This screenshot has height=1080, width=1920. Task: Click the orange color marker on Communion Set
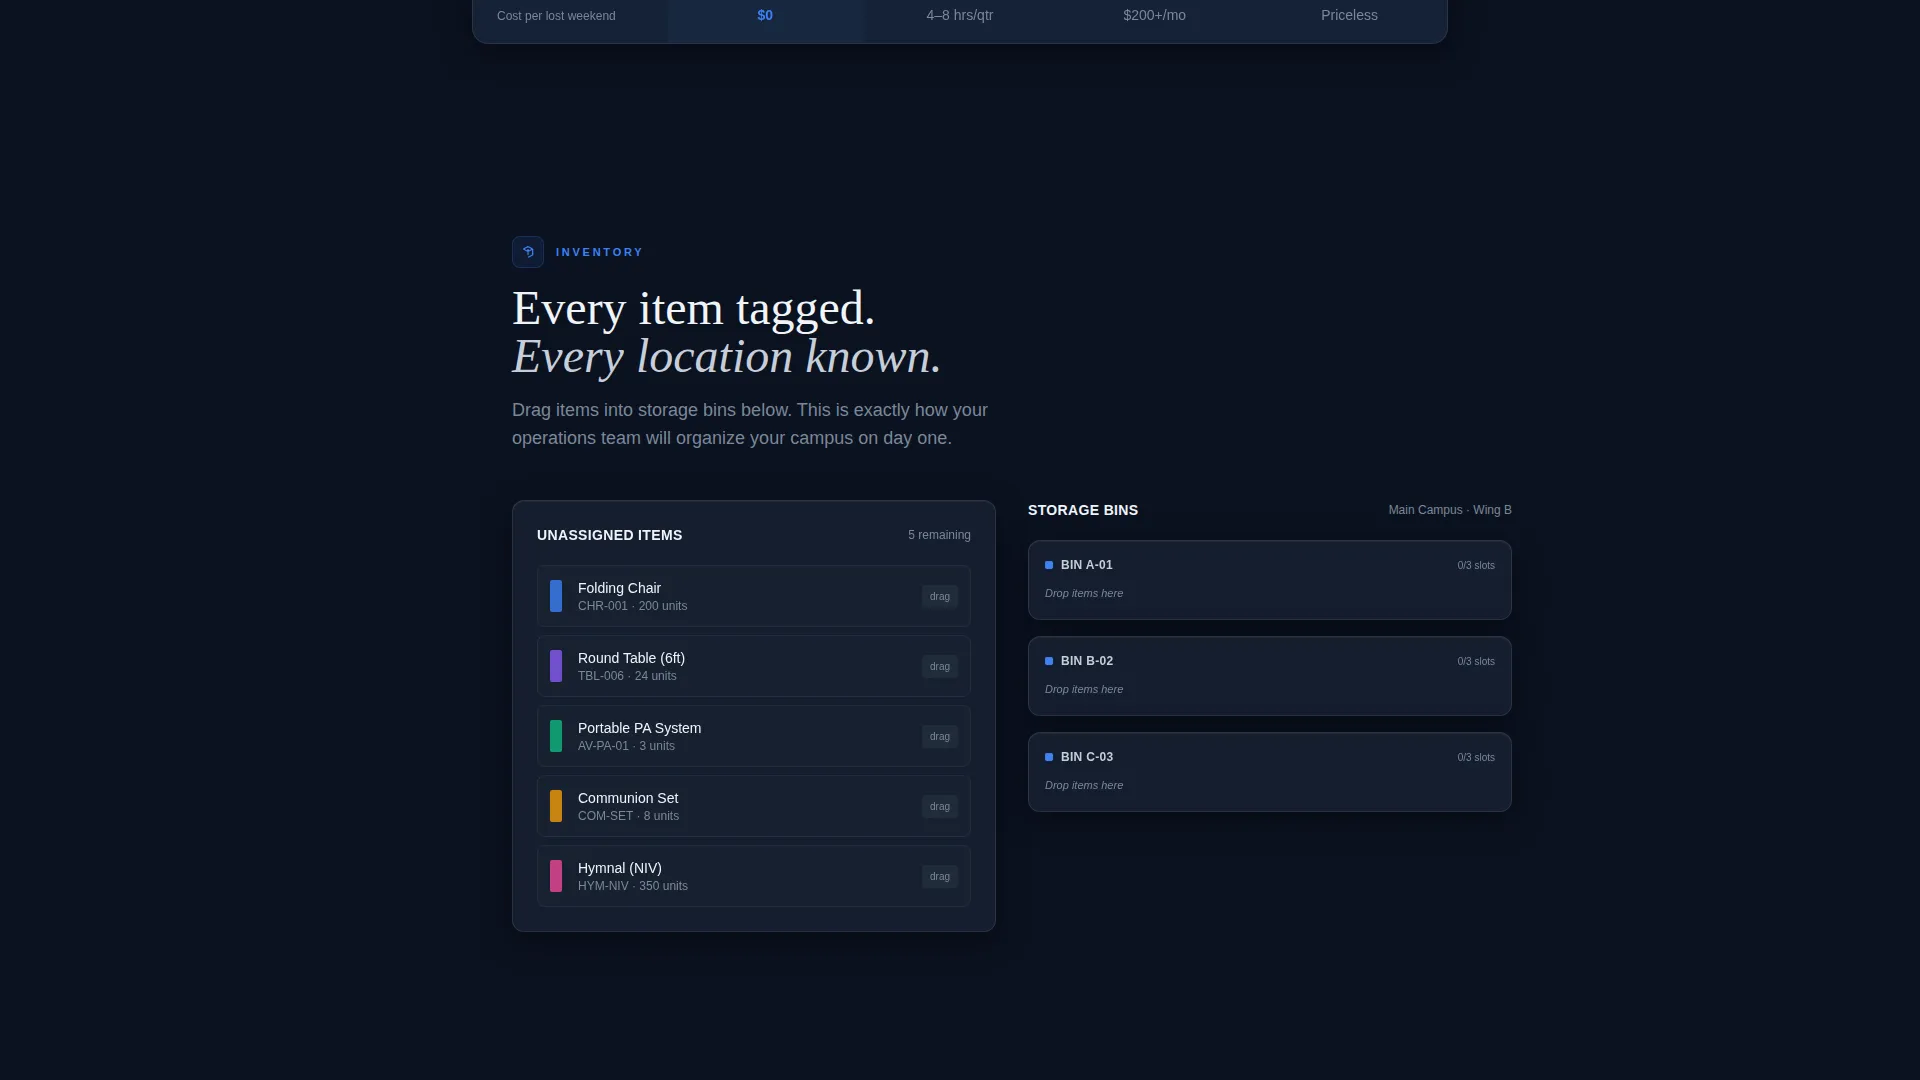(556, 806)
